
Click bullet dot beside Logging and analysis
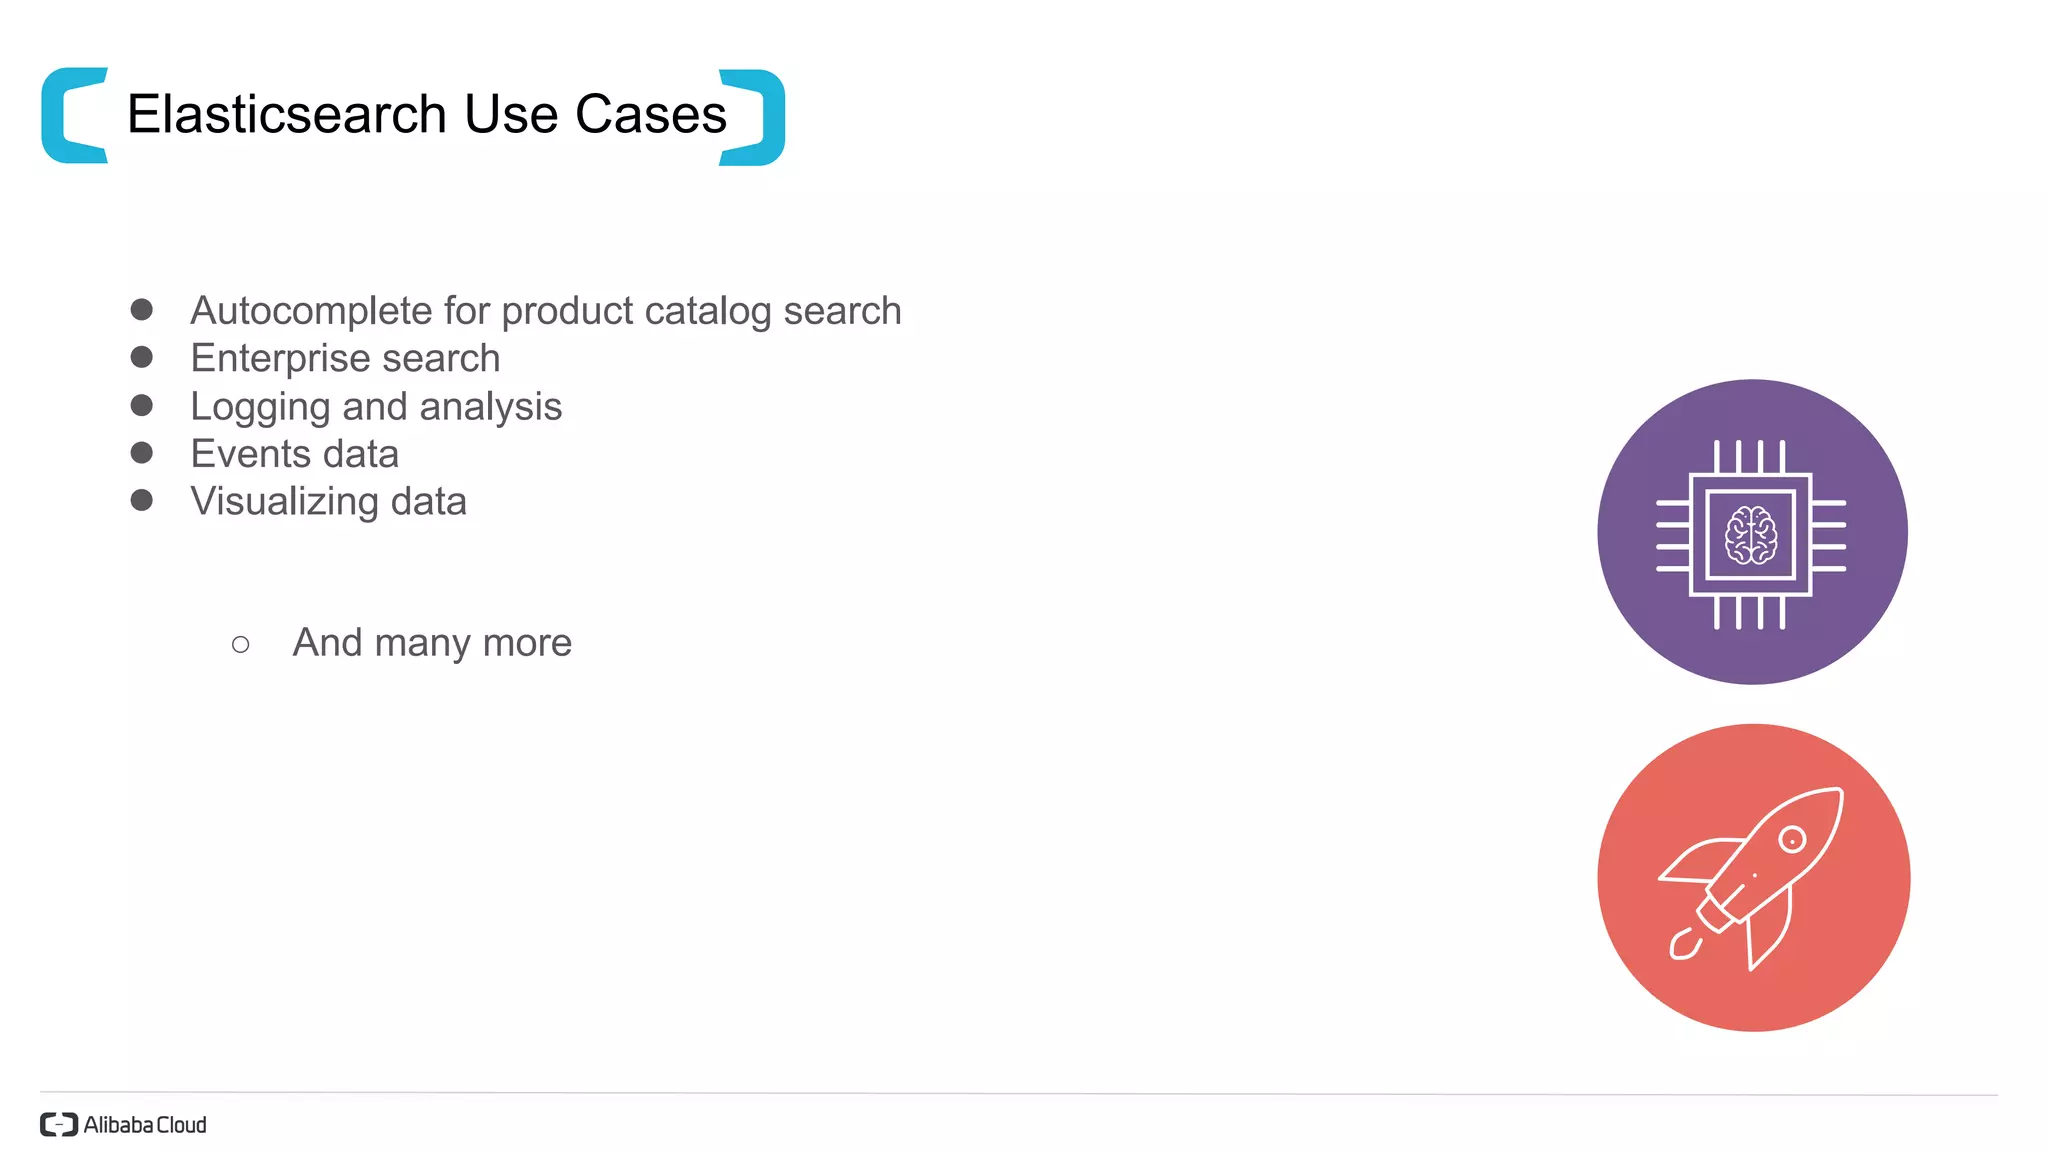tap(142, 405)
